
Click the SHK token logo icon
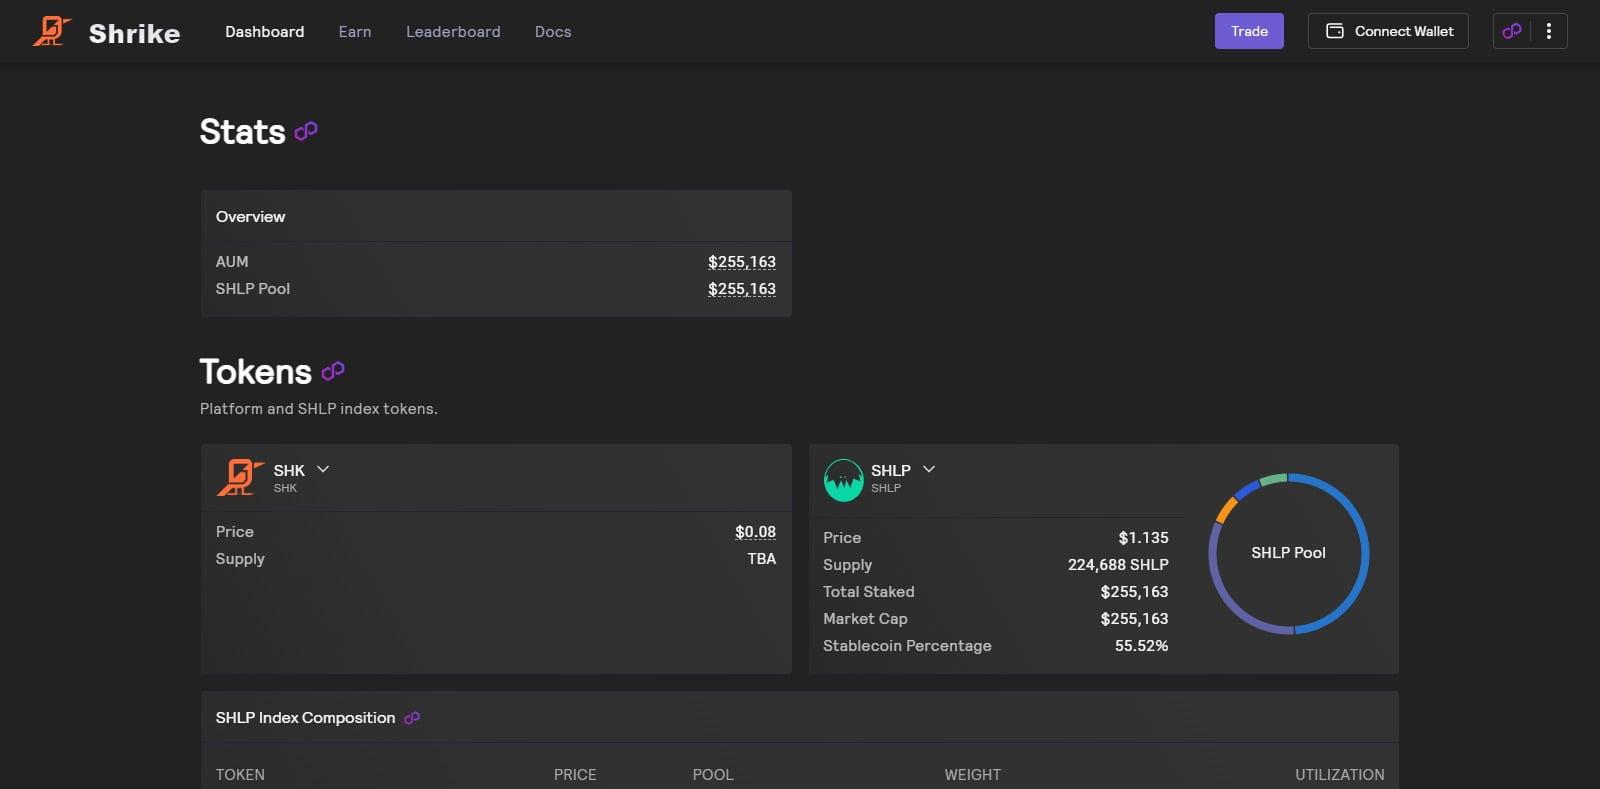pyautogui.click(x=239, y=477)
